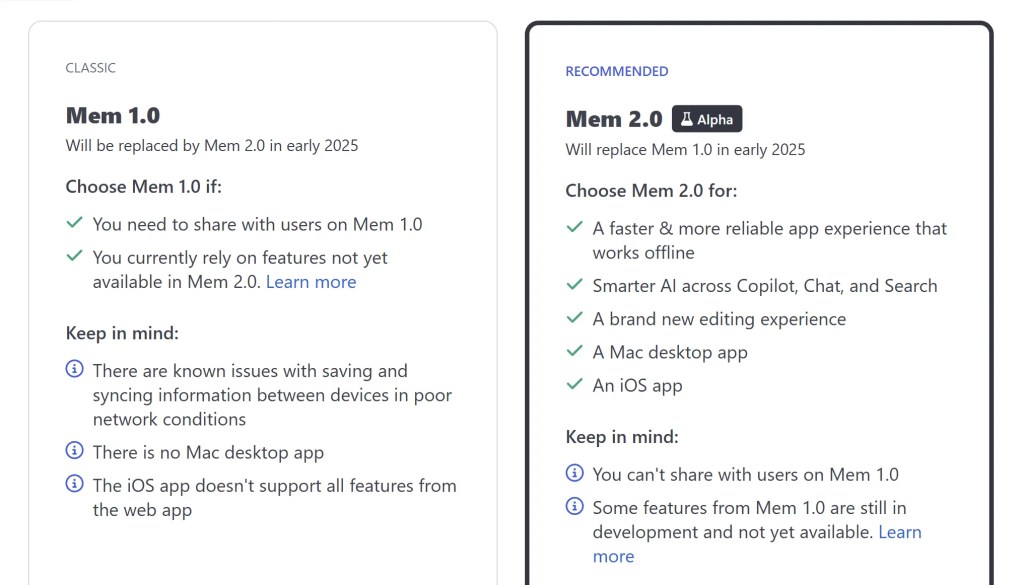Click checkmark next to 'A Mac desktop app'

tap(574, 351)
